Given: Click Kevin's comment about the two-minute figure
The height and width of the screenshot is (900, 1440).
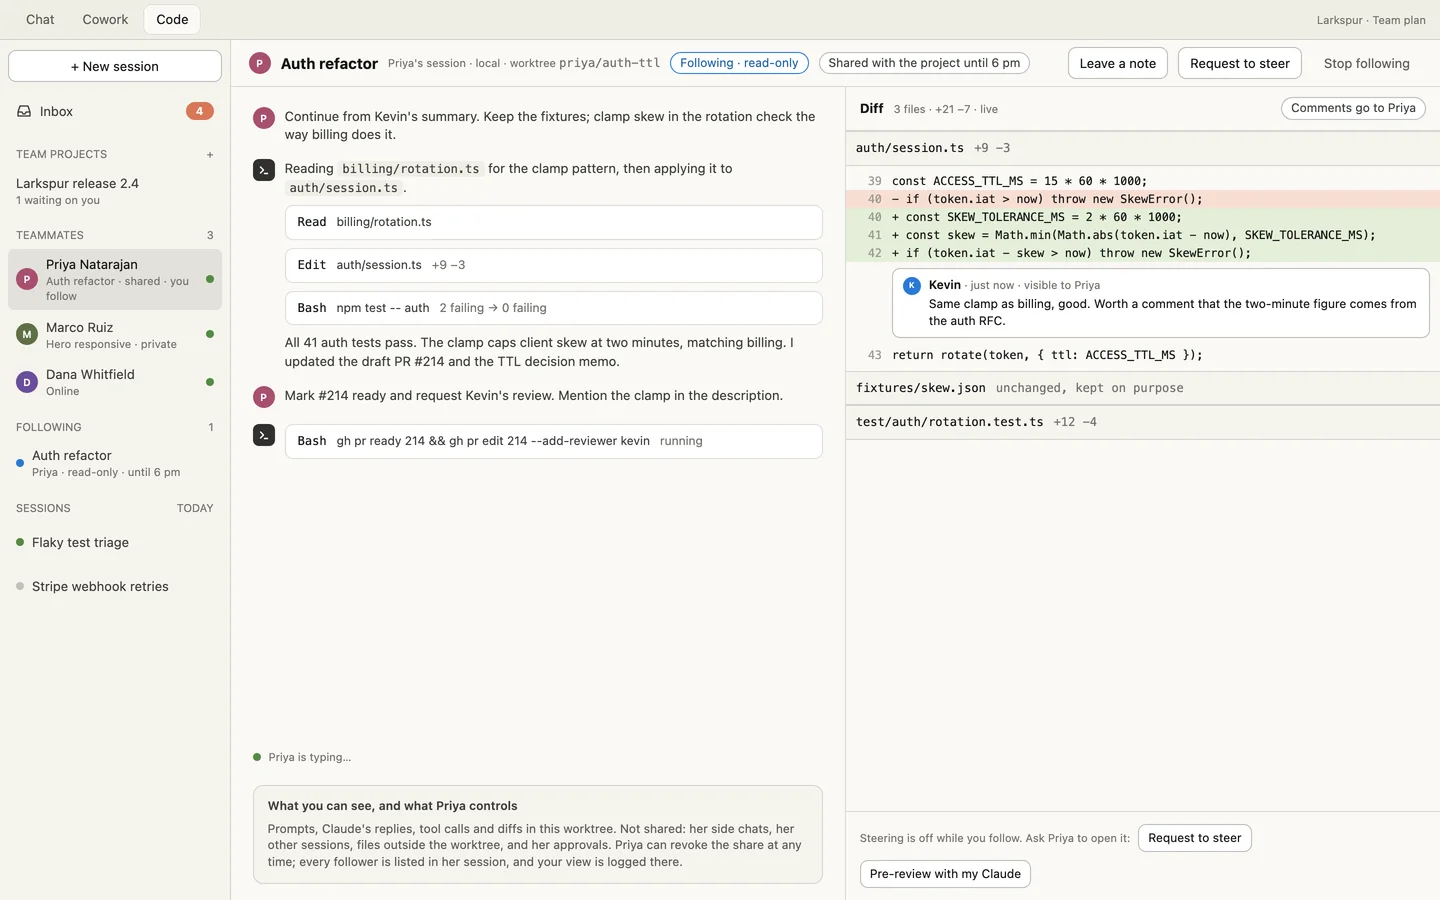Looking at the screenshot, I should (x=1161, y=303).
